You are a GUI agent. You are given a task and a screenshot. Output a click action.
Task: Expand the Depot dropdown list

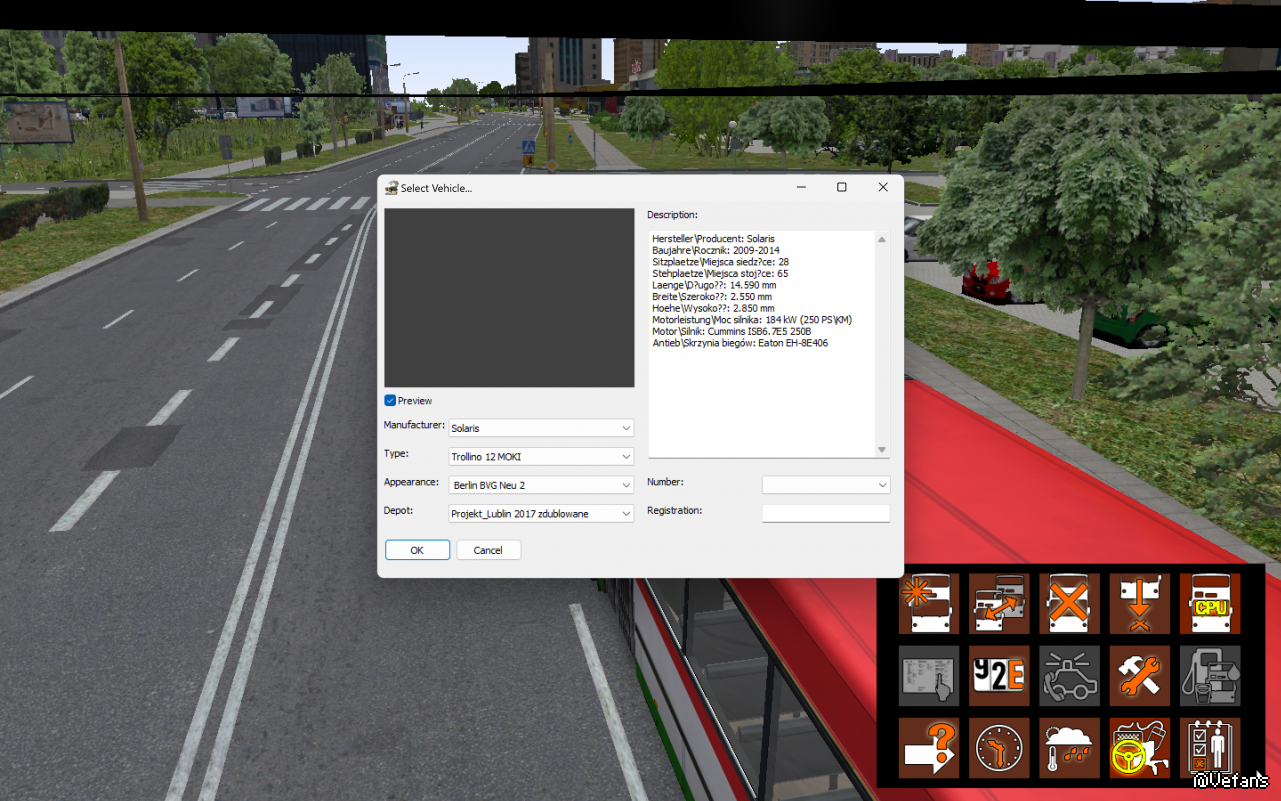[541, 514]
